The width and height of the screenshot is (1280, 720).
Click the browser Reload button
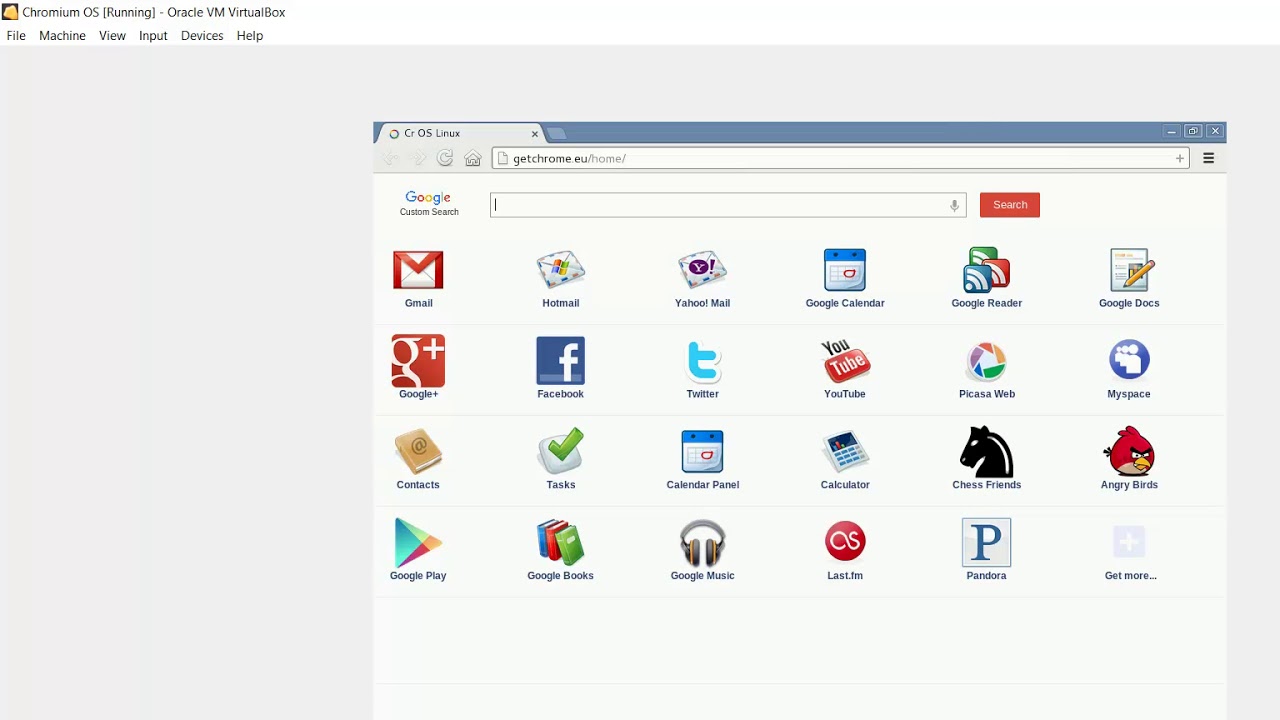point(445,158)
